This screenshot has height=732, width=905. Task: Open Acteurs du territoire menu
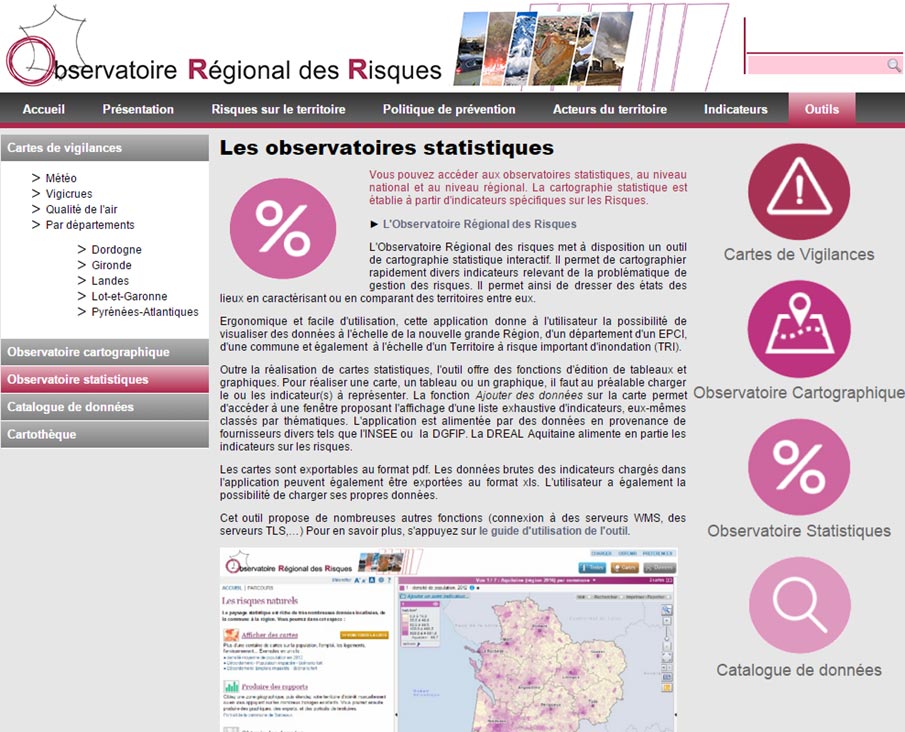click(x=609, y=109)
